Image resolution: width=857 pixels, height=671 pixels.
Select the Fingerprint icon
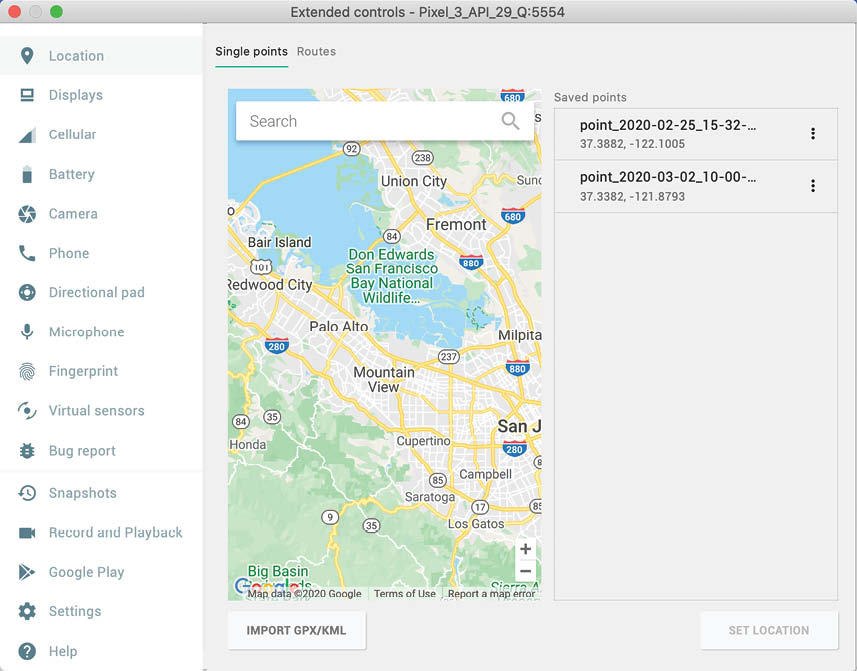(x=27, y=371)
